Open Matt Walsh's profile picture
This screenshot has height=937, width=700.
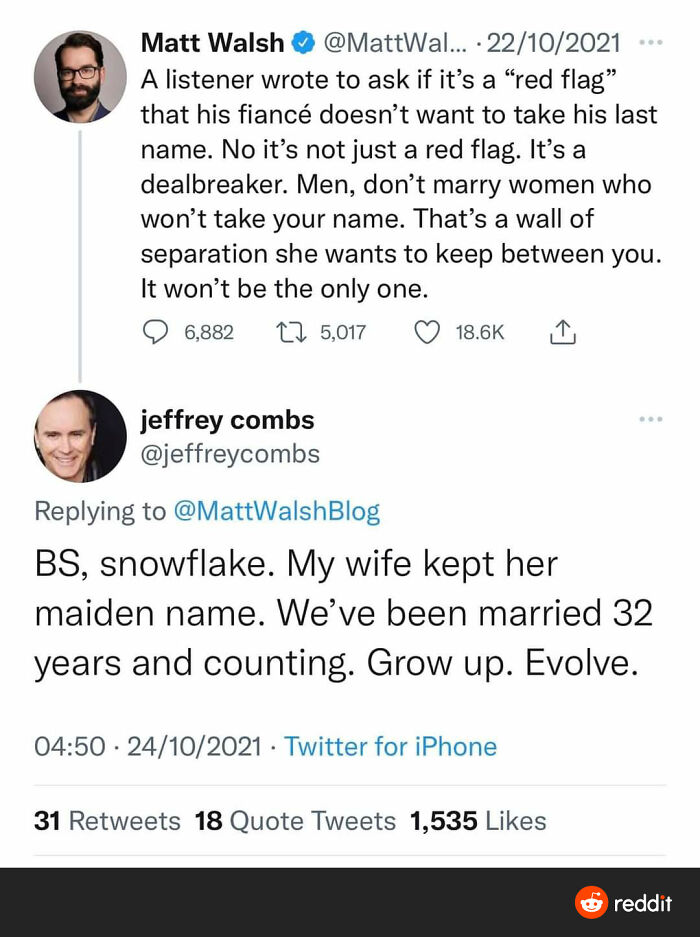coord(80,76)
